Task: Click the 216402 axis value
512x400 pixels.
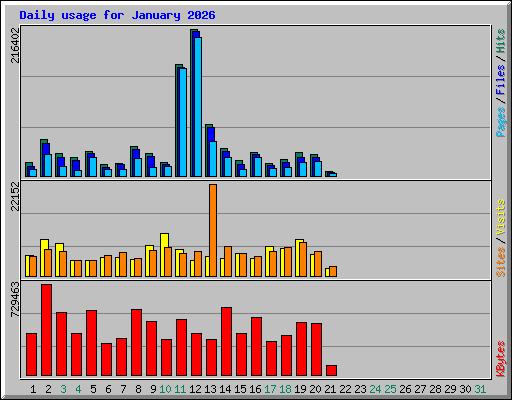Action: (x=15, y=45)
